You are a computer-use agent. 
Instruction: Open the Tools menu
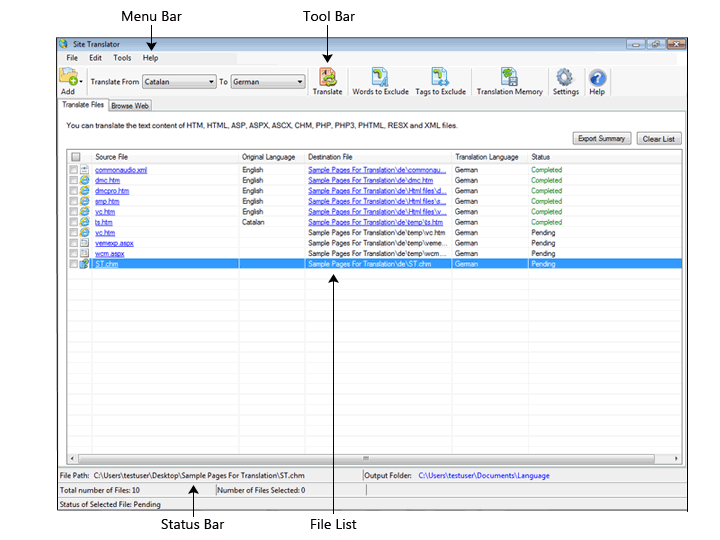click(x=122, y=58)
